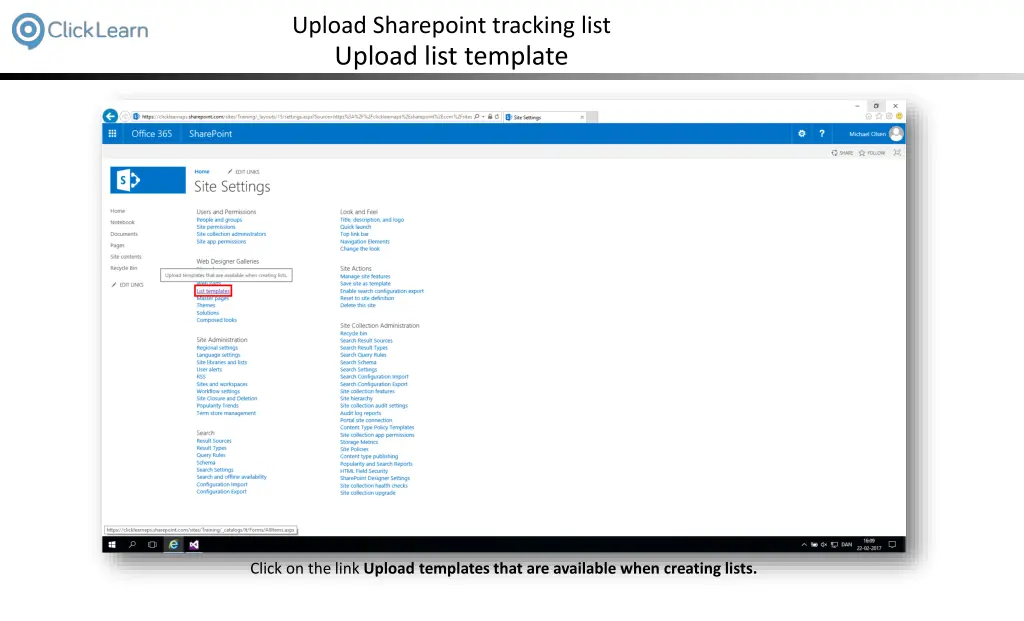Click the taskbar search magnifier
Image resolution: width=1024 pixels, height=621 pixels.
pos(132,545)
